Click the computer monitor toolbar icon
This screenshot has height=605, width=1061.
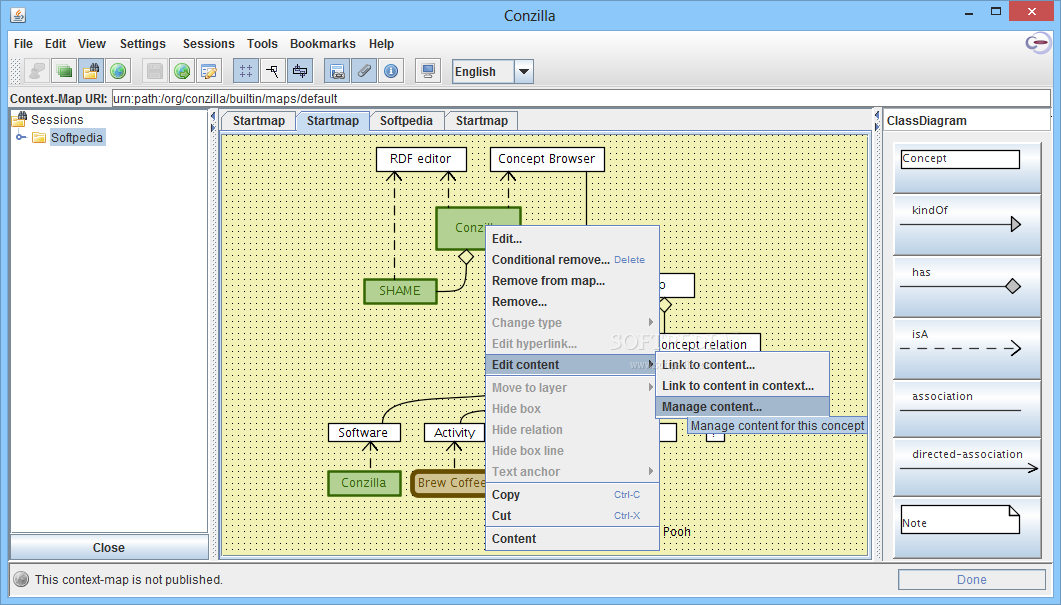tap(428, 71)
